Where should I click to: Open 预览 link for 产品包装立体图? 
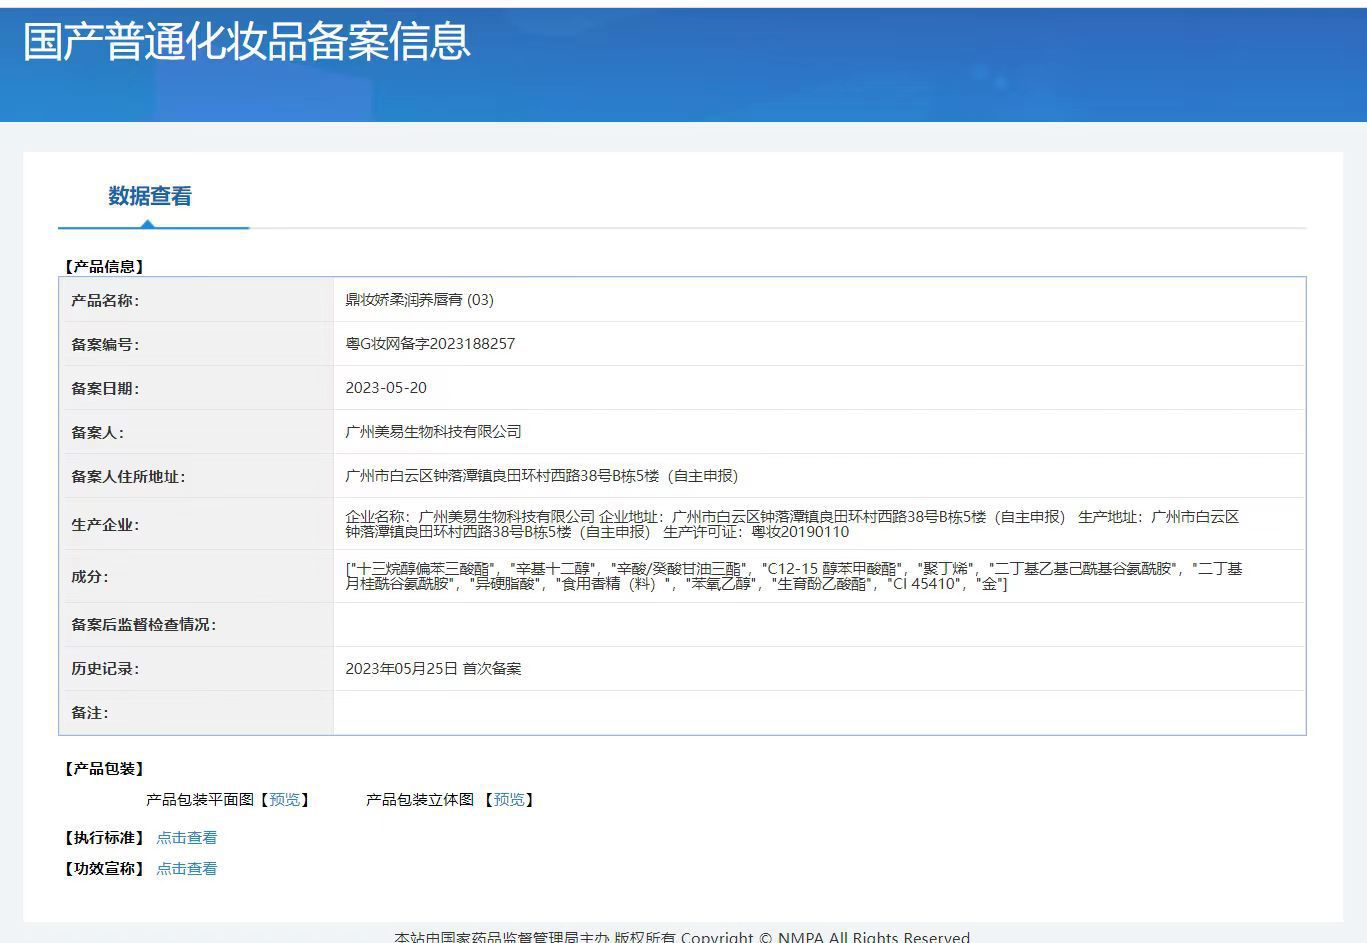pyautogui.click(x=508, y=800)
